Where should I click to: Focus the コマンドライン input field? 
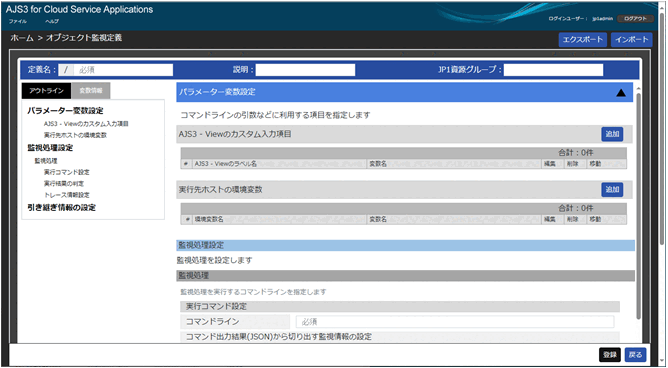point(455,322)
